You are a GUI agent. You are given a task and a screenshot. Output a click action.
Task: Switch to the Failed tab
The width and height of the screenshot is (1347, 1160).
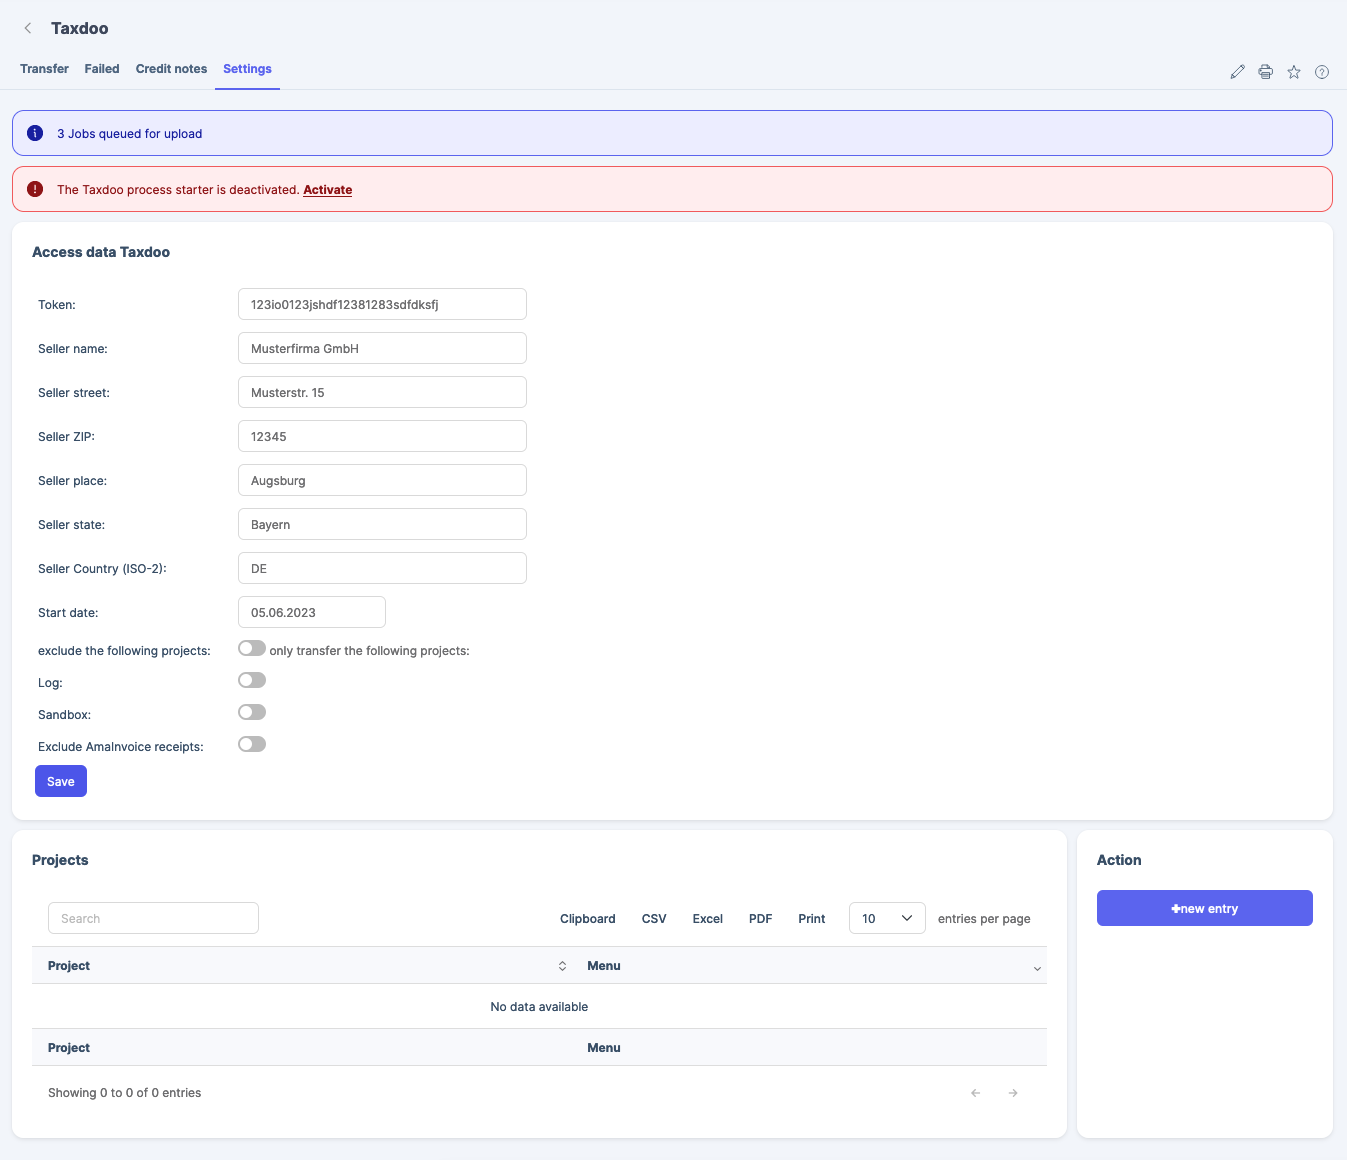102,69
